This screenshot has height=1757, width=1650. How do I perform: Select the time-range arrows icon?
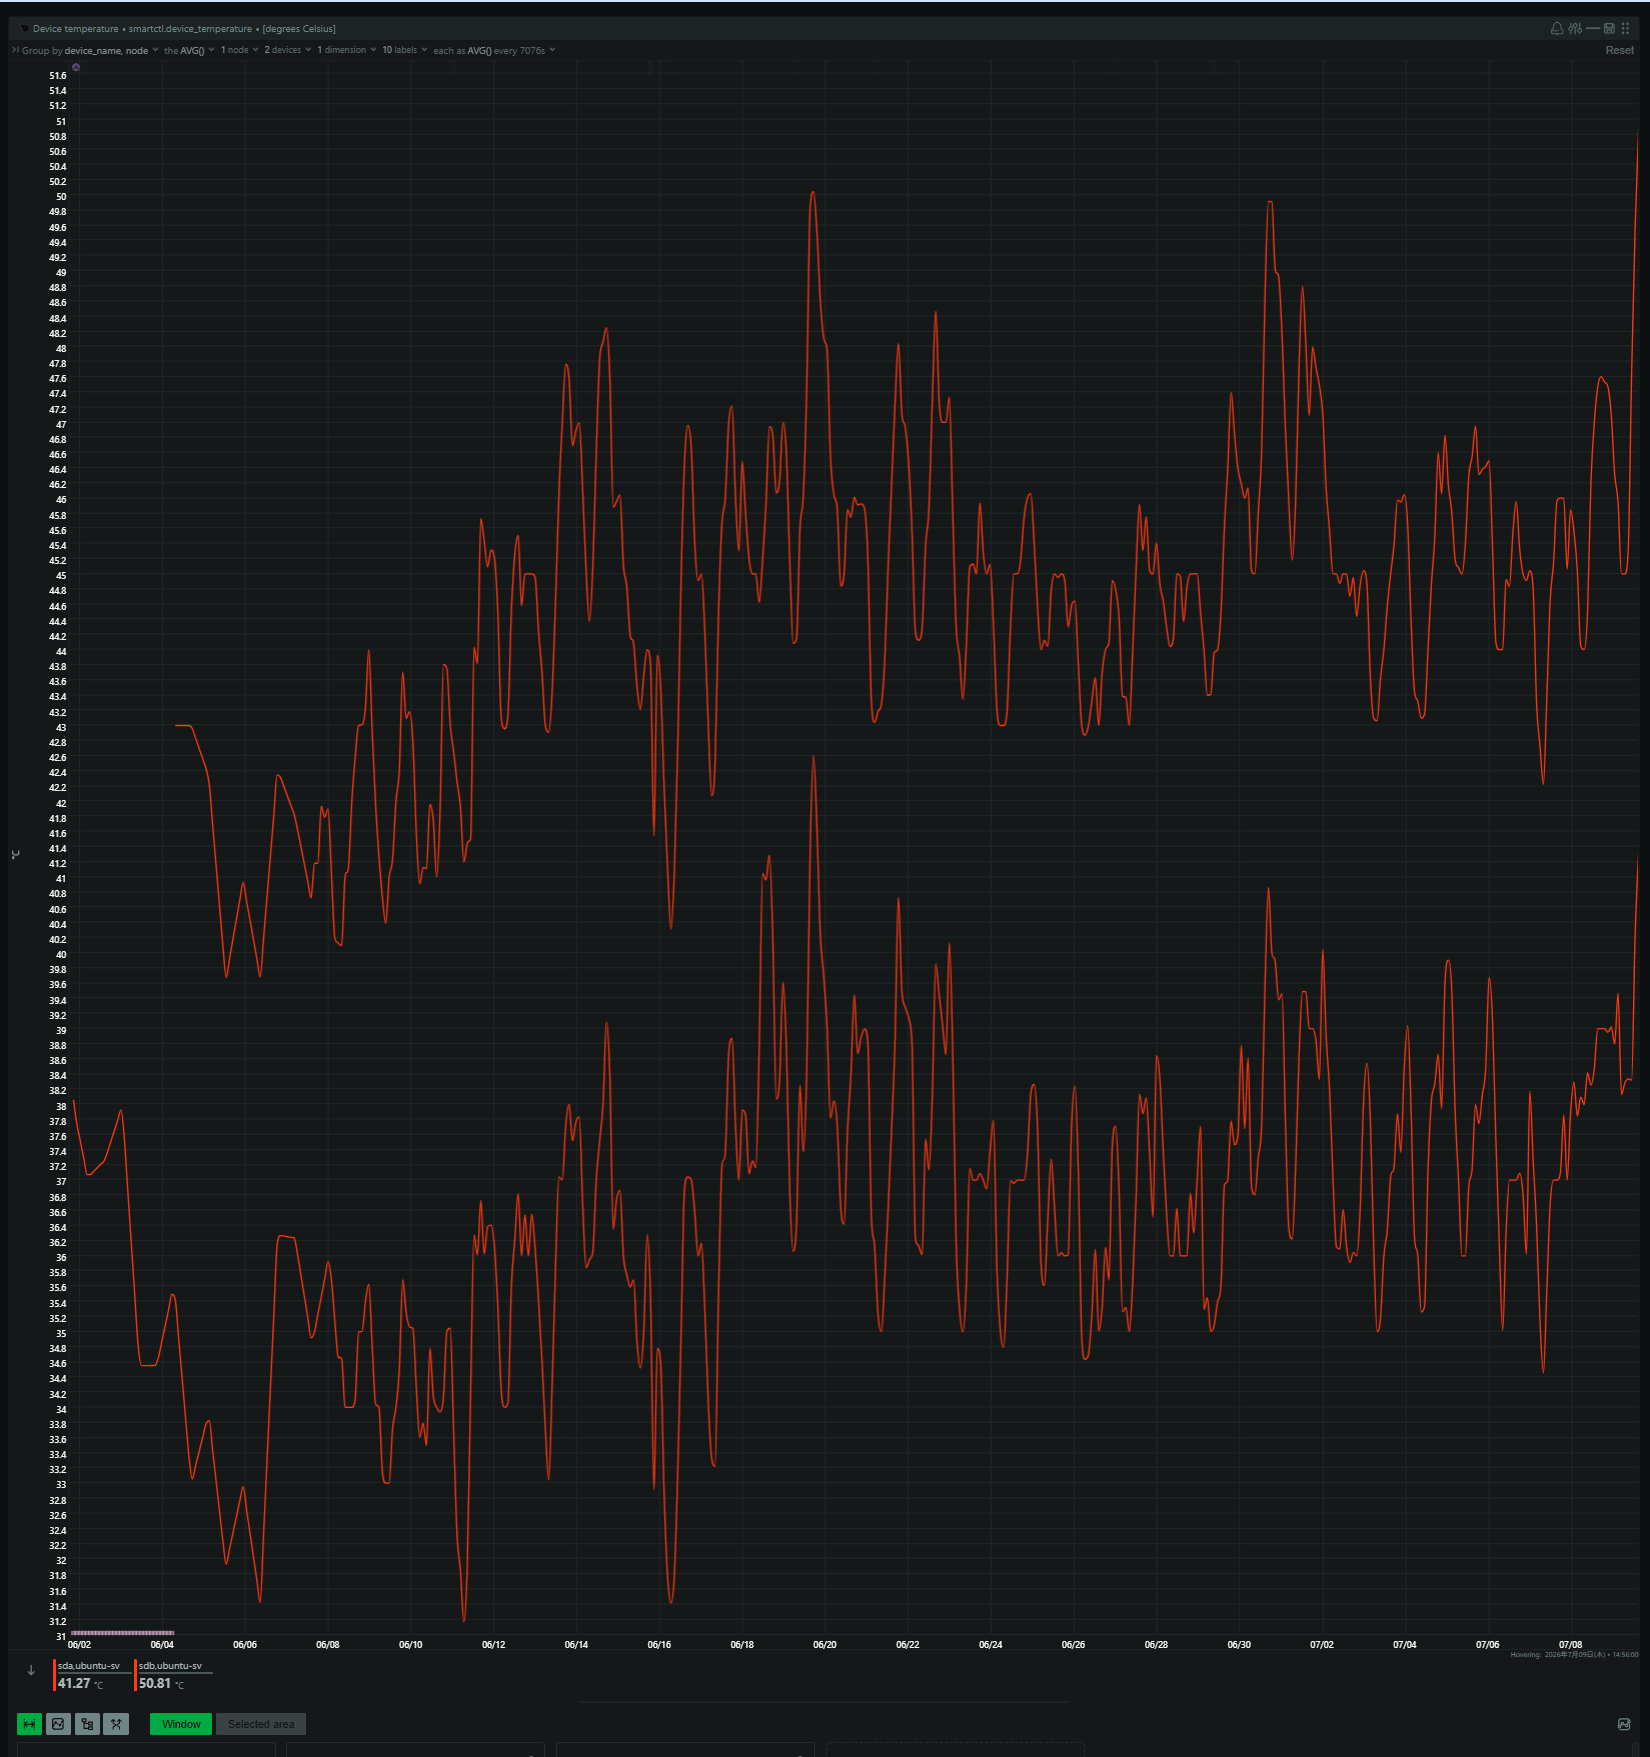(30, 1724)
